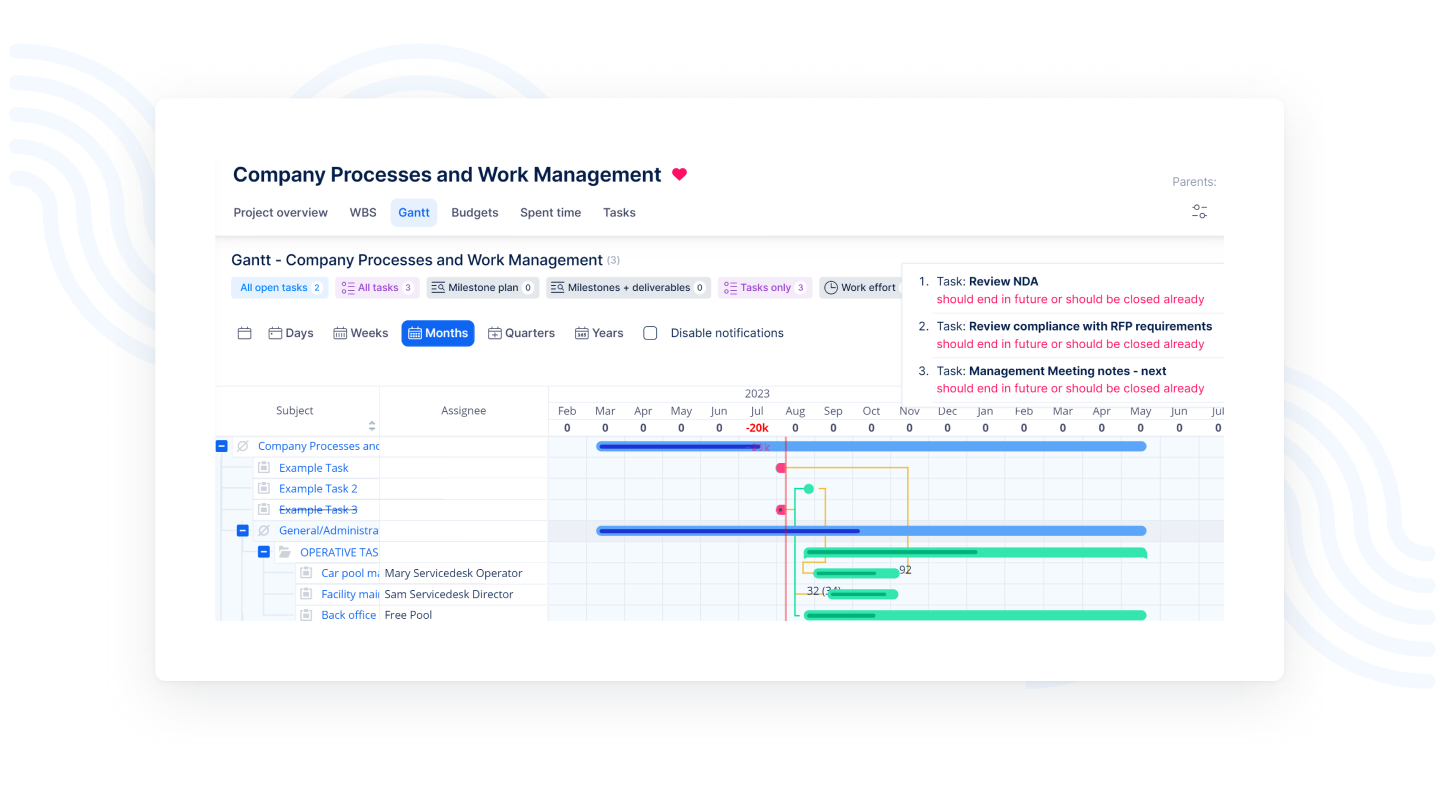1440x807 pixels.
Task: Go to the WBS tab
Action: (x=363, y=212)
